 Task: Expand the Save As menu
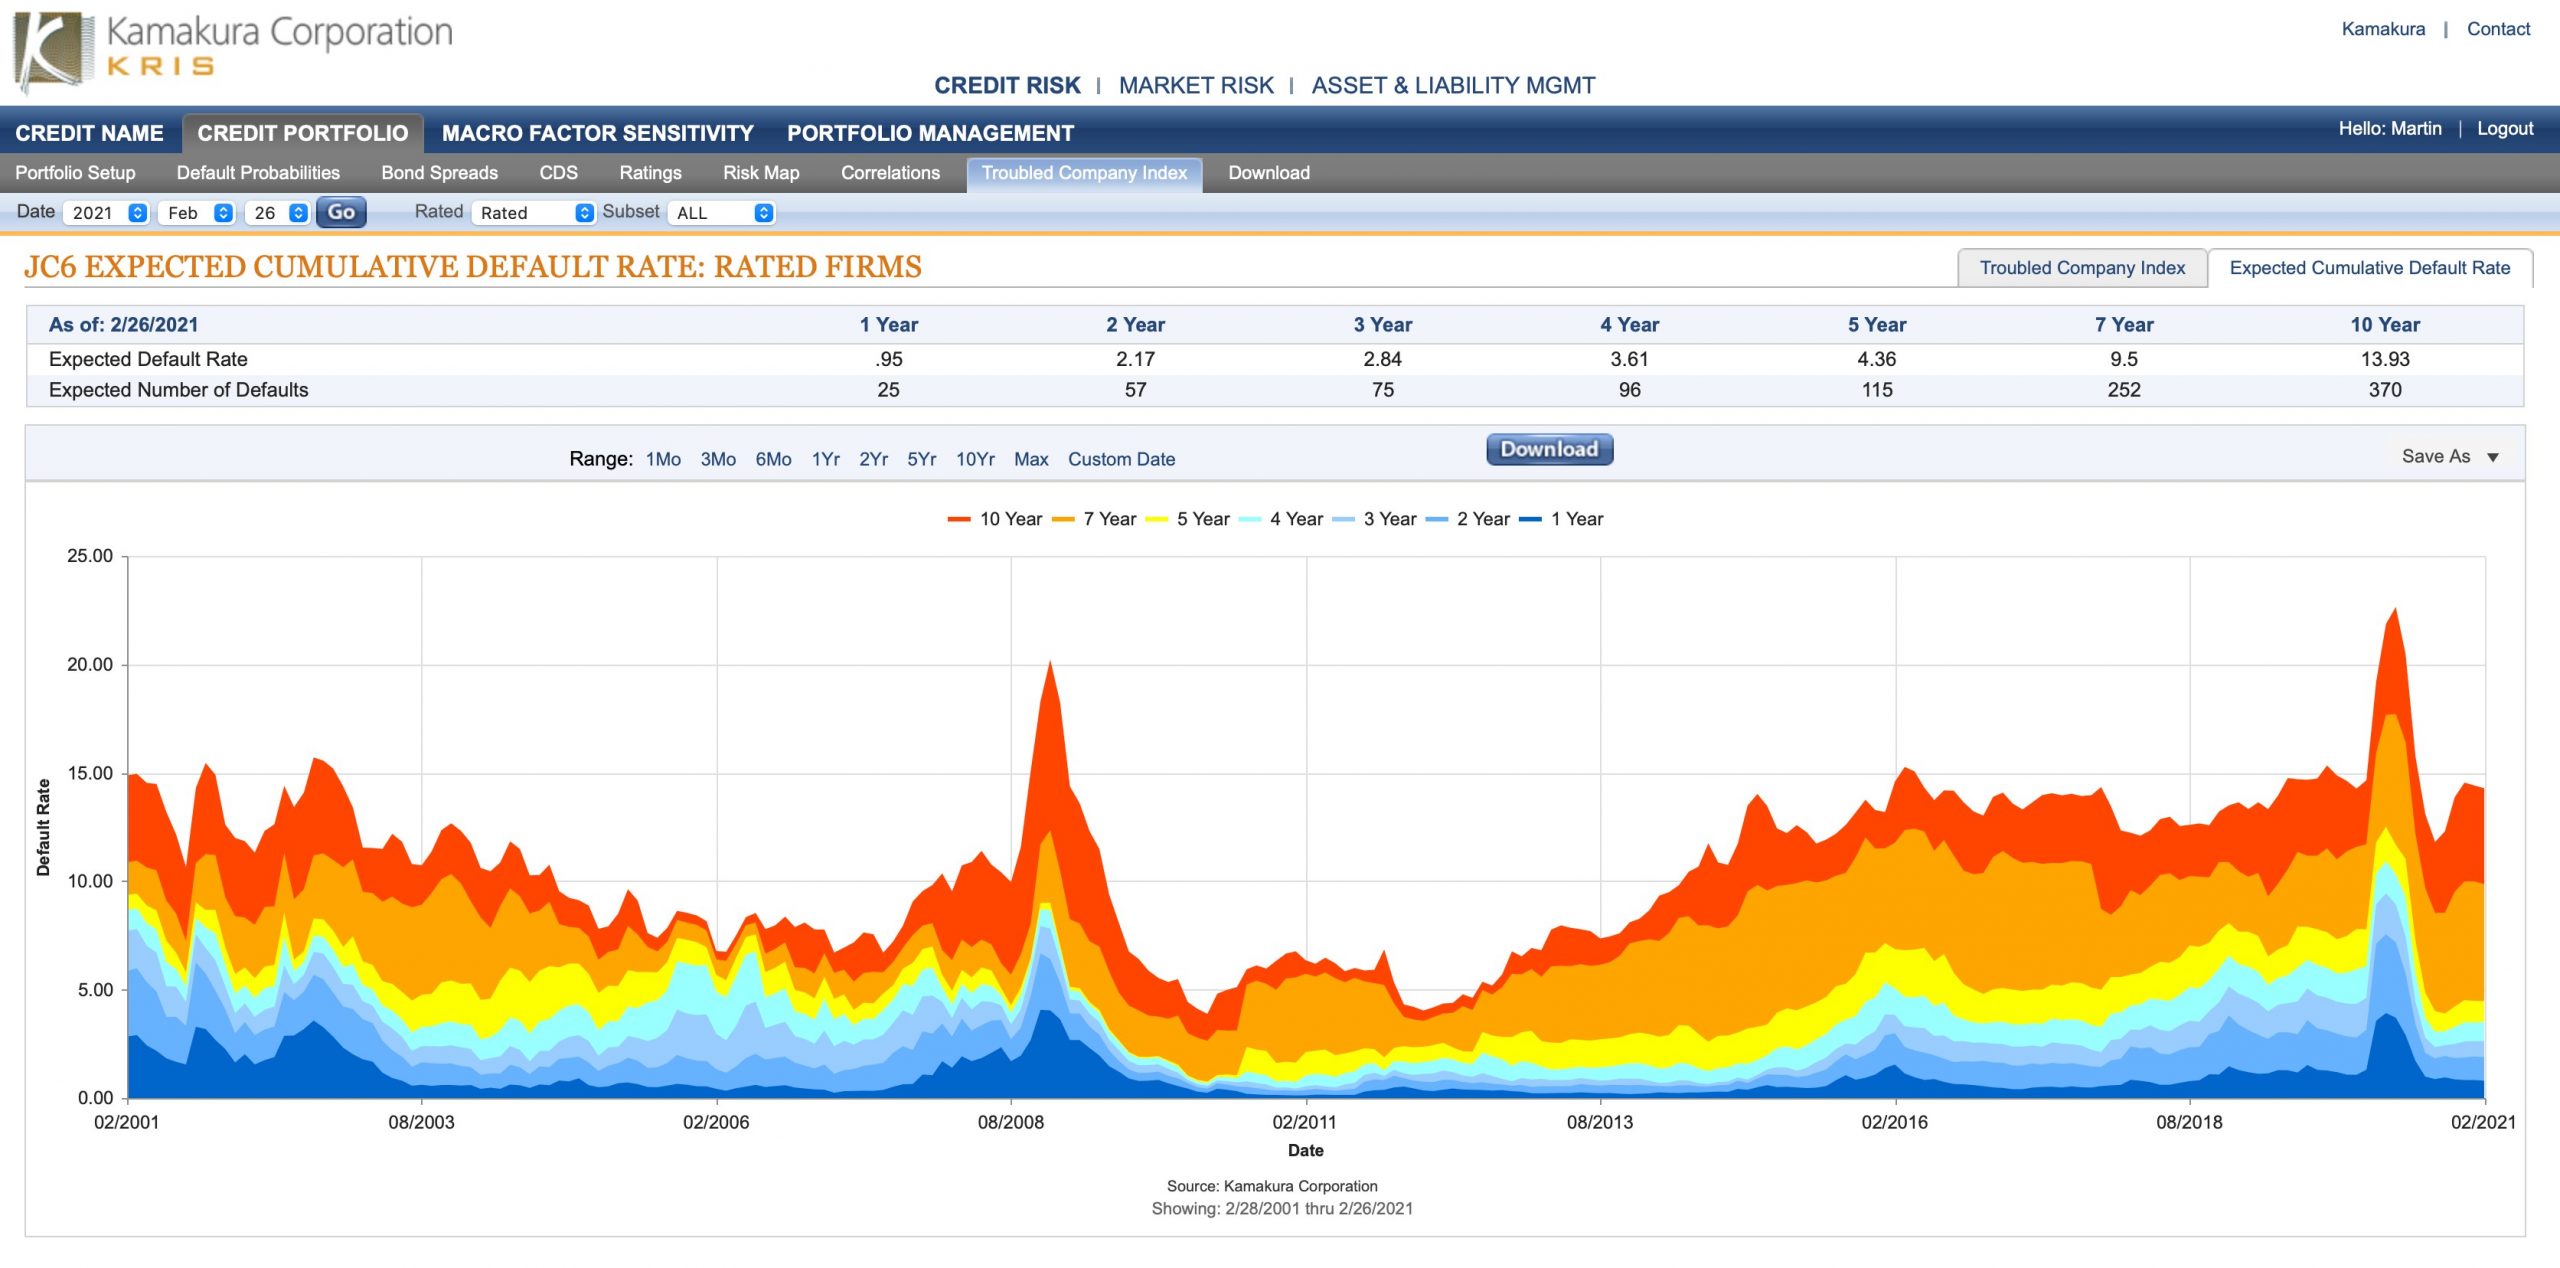(x=2450, y=457)
